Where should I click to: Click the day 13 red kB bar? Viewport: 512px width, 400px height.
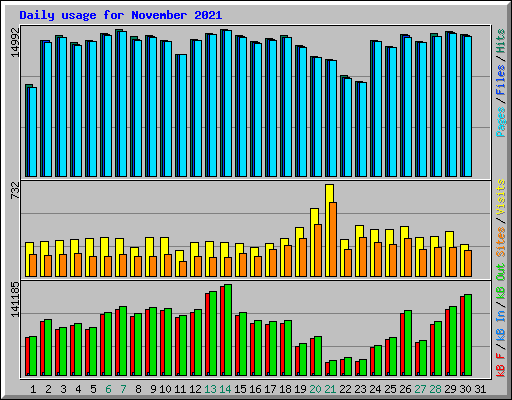[x=207, y=334]
